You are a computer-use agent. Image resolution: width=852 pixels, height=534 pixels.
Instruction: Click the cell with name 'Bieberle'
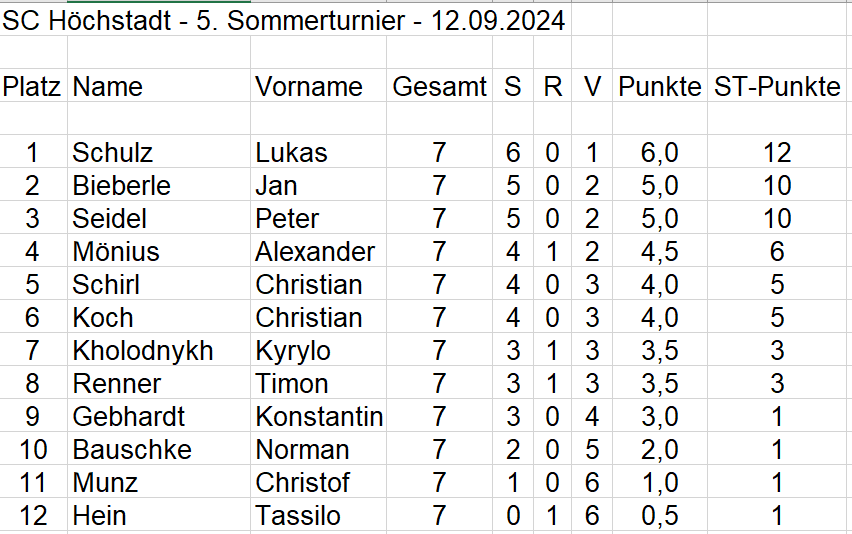click(121, 186)
